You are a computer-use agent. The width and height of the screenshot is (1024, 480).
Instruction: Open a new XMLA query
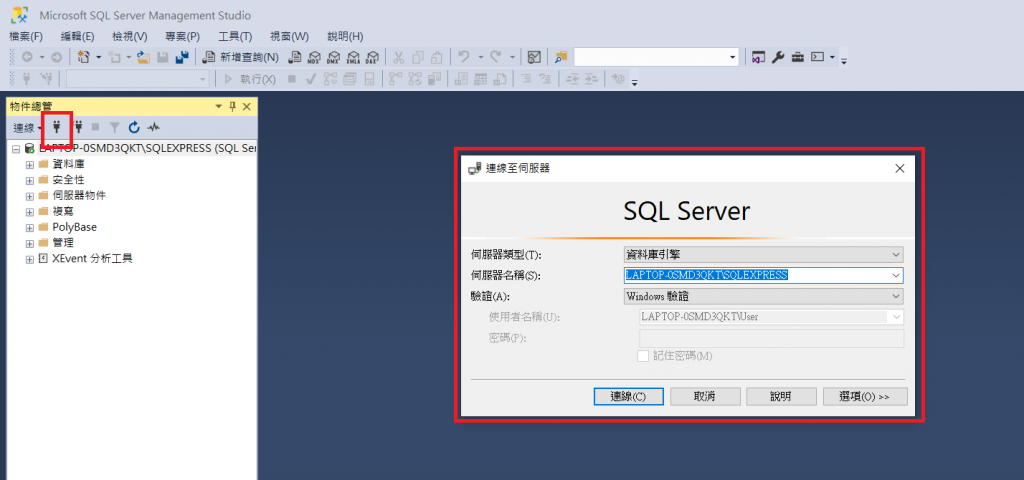click(353, 57)
